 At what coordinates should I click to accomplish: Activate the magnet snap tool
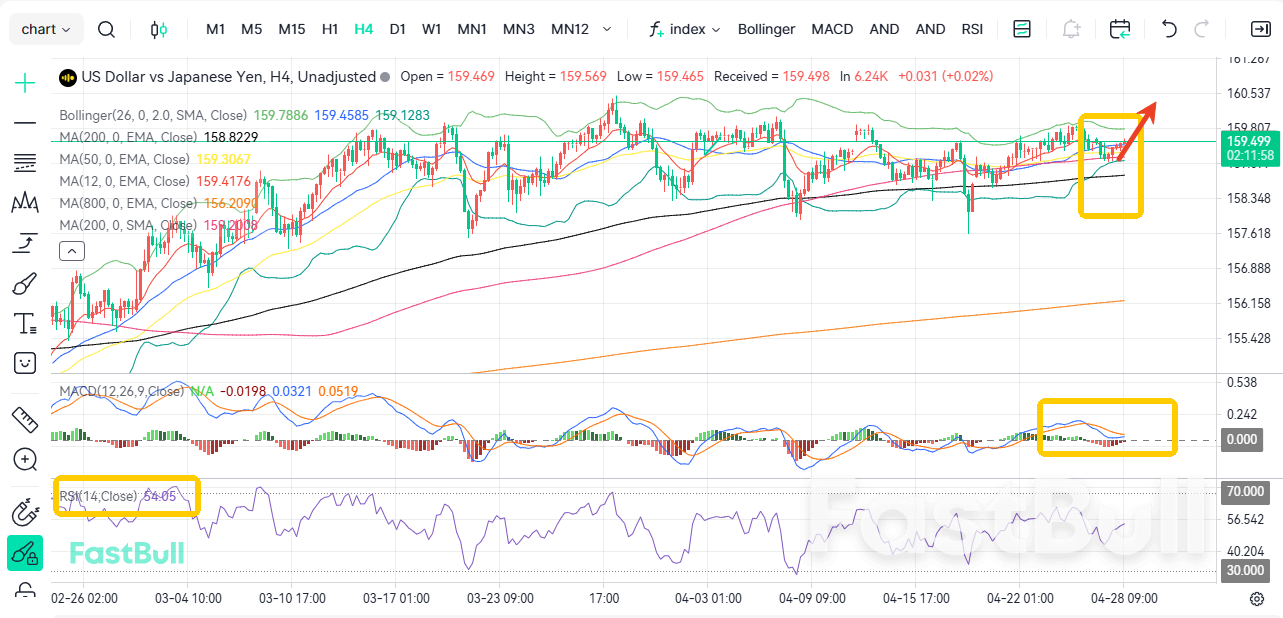[x=24, y=513]
